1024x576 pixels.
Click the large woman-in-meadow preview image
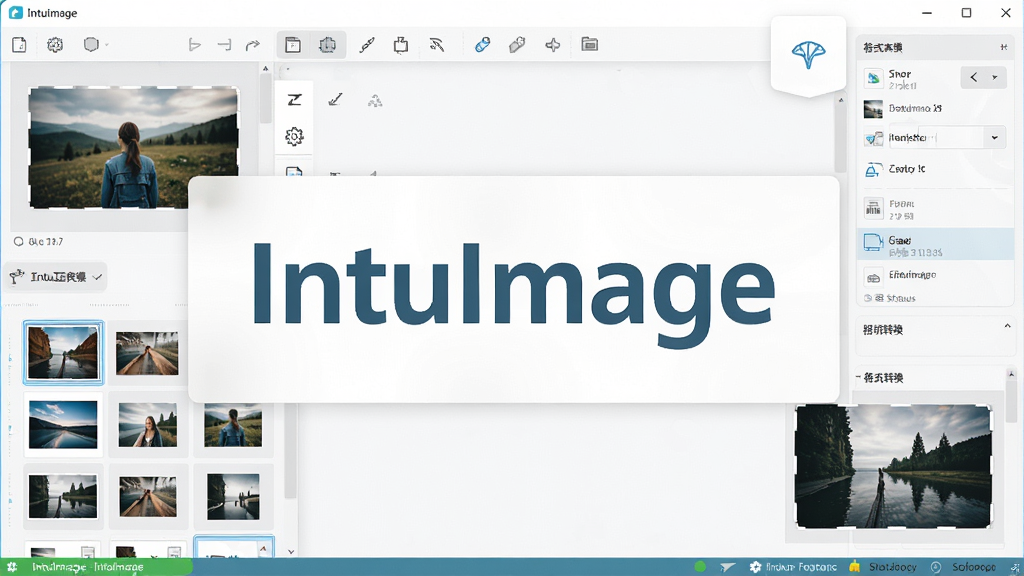(x=134, y=148)
